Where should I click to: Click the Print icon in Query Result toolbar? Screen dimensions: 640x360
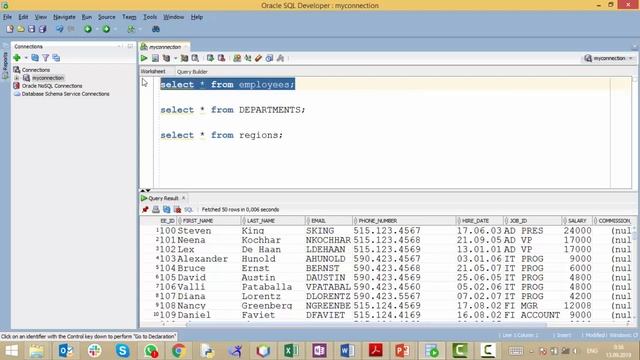pyautogui.click(x=156, y=209)
